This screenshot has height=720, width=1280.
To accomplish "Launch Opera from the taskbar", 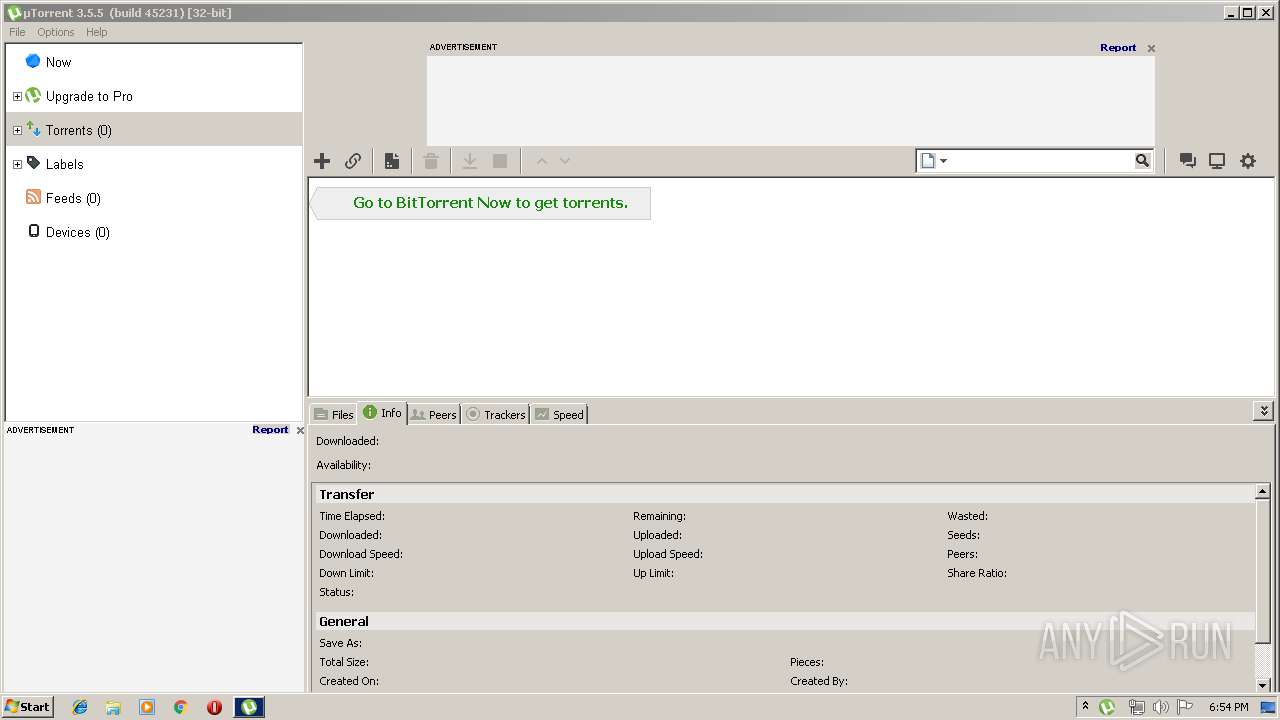I will click(x=214, y=707).
